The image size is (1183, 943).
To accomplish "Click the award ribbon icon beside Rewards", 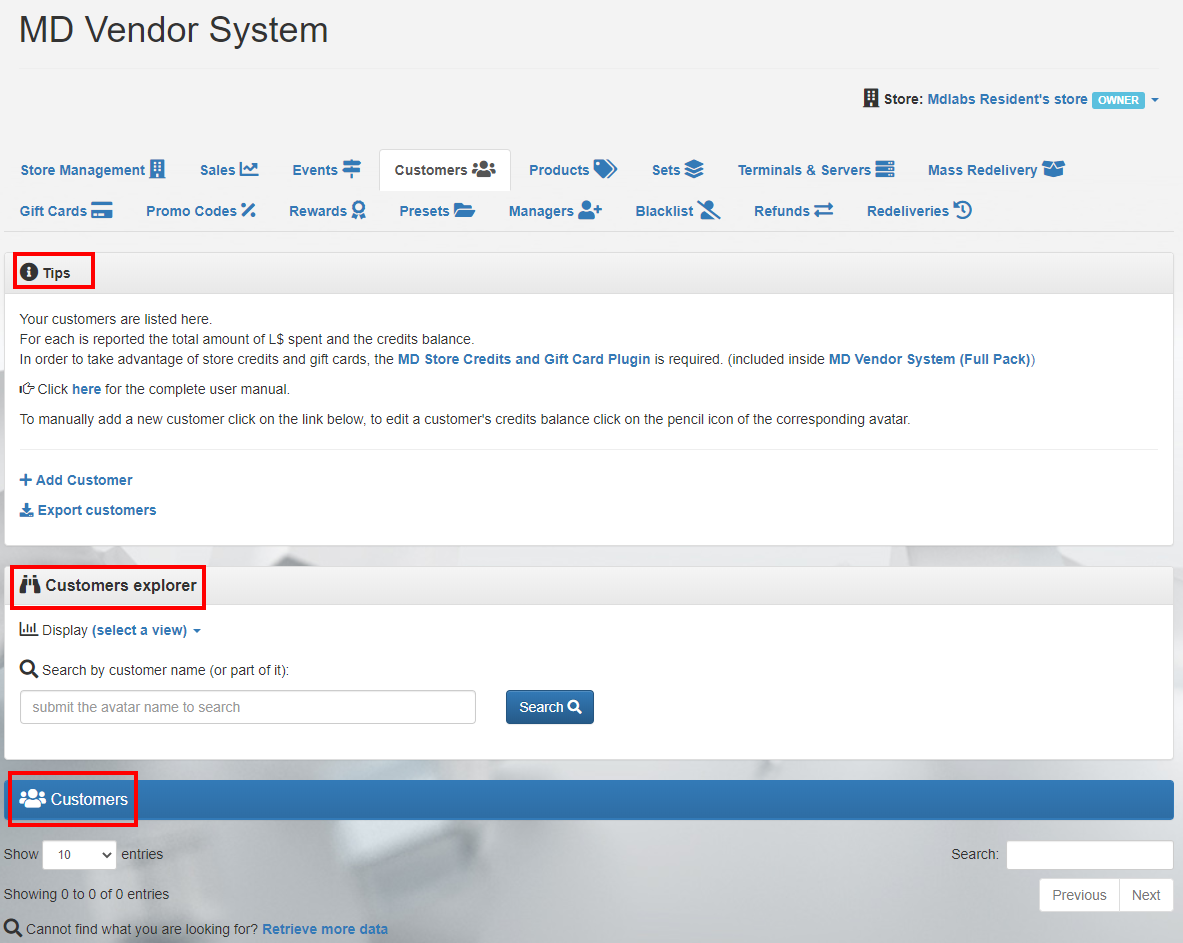I will click(x=358, y=210).
